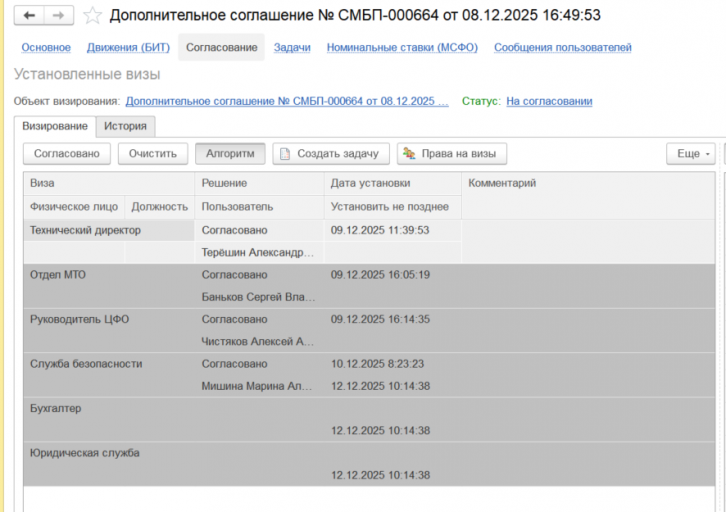Click user Мишина Марина cell
This screenshot has height=512, width=726.
point(257,386)
